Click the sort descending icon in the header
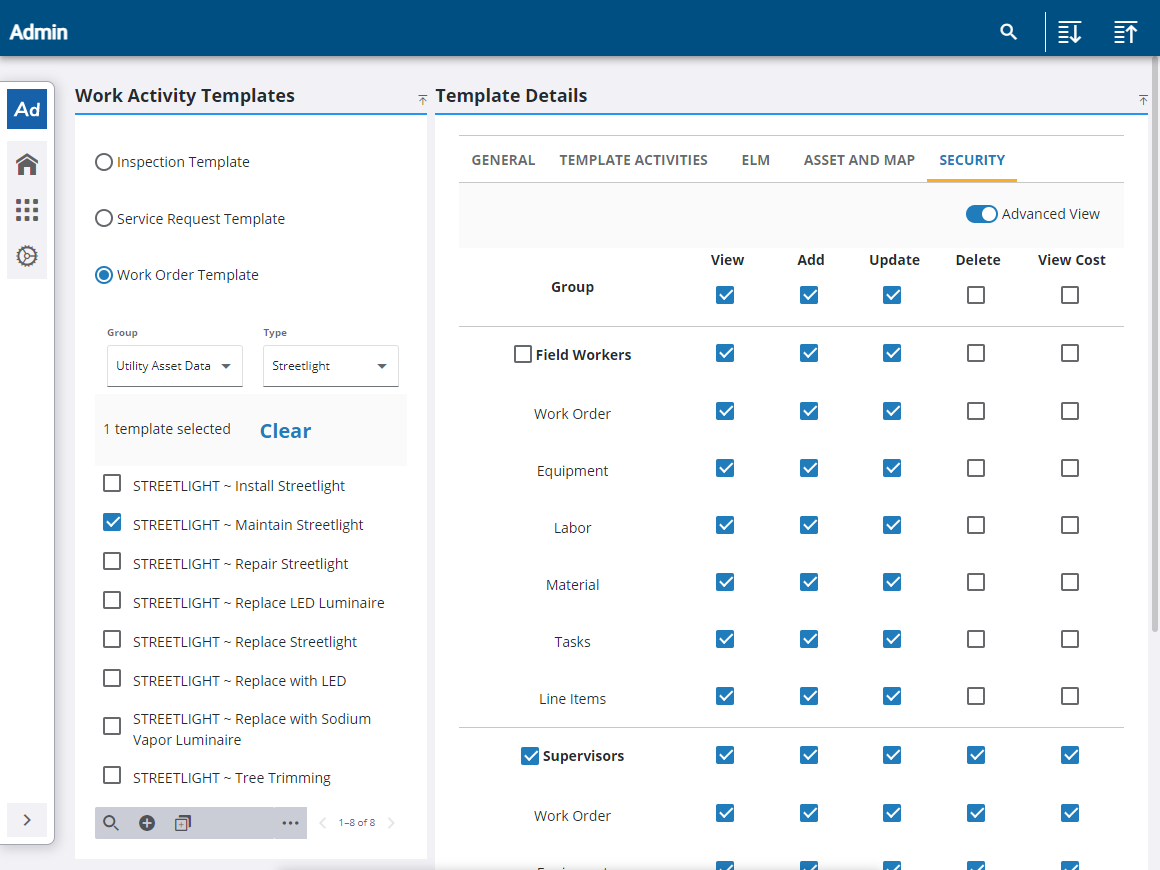 pyautogui.click(x=1069, y=32)
